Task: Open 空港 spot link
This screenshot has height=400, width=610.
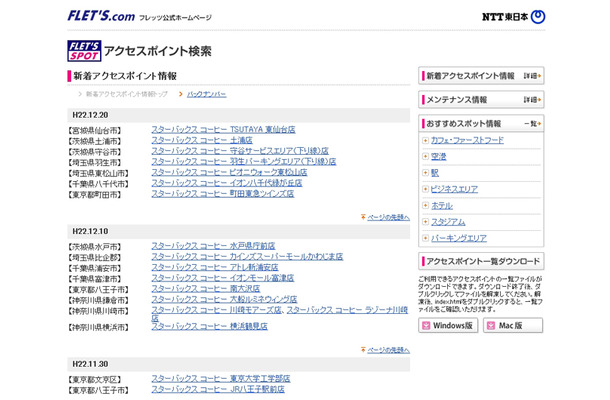Action: [x=438, y=156]
